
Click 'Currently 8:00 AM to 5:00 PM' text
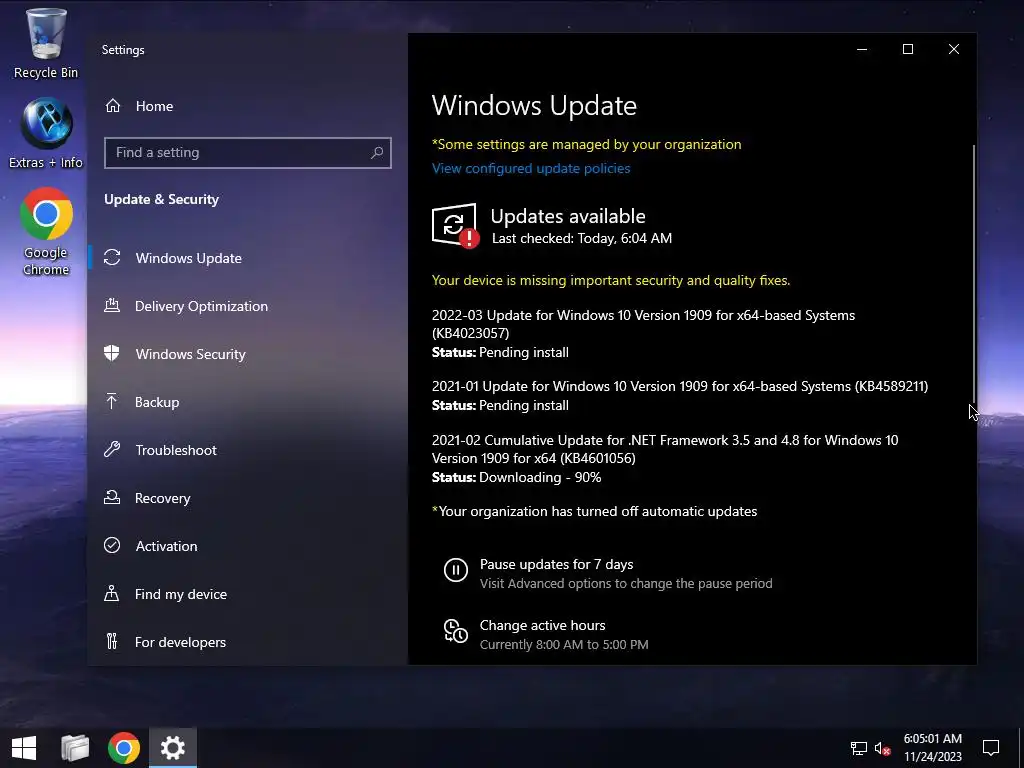coord(564,645)
